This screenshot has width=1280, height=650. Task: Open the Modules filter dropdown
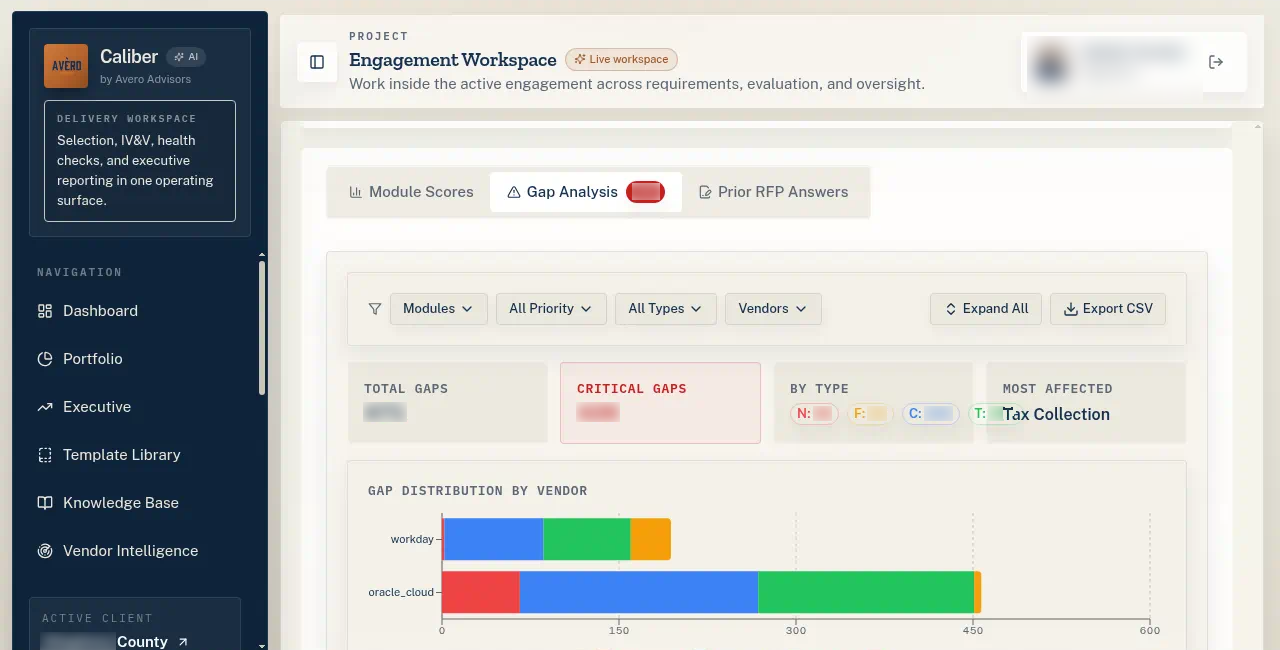[438, 309]
